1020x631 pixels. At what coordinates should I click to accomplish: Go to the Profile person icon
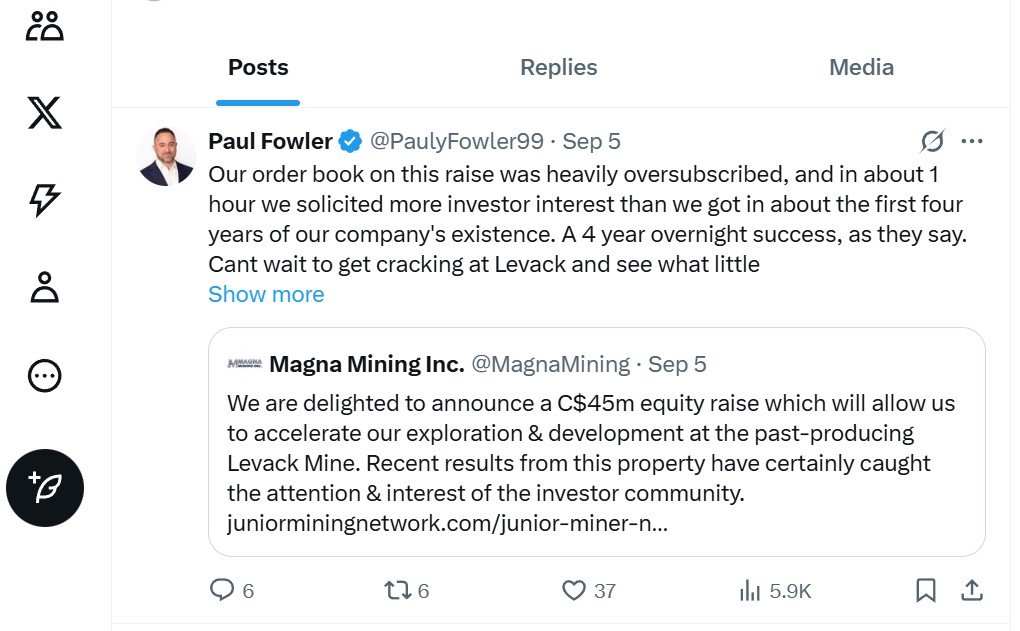[45, 287]
